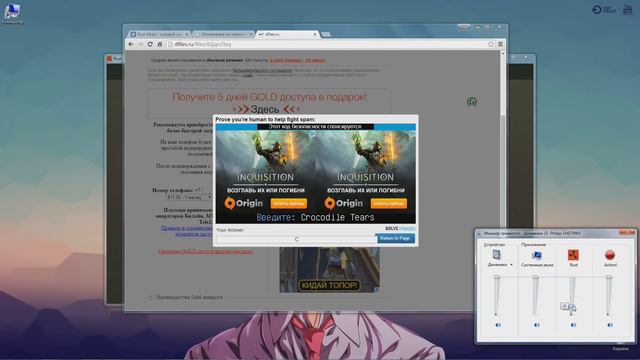640x360 pixels.
Task: Open the payment period dropdown on page
Action: click(x=189, y=197)
